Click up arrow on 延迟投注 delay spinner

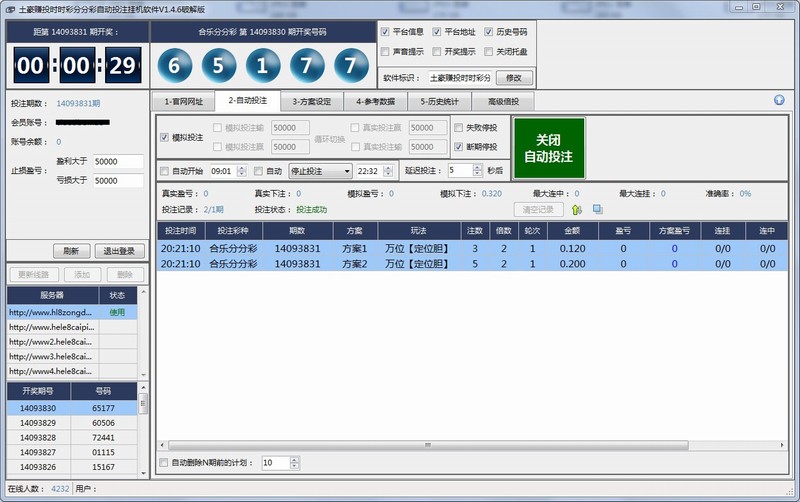pos(479,167)
